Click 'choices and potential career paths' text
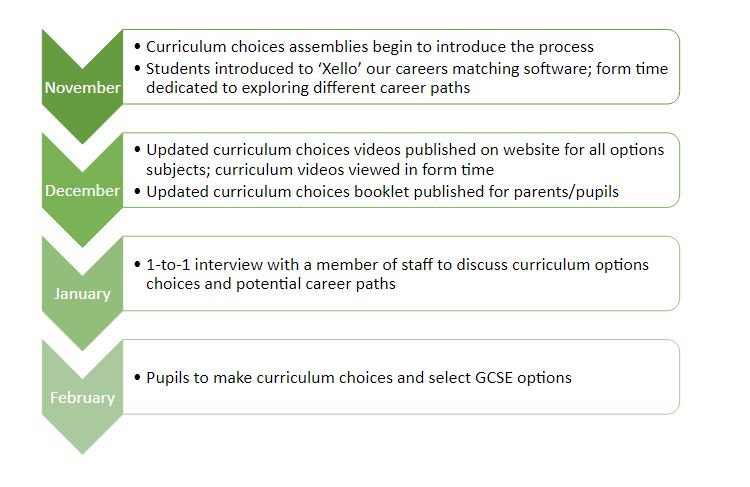 tap(271, 284)
